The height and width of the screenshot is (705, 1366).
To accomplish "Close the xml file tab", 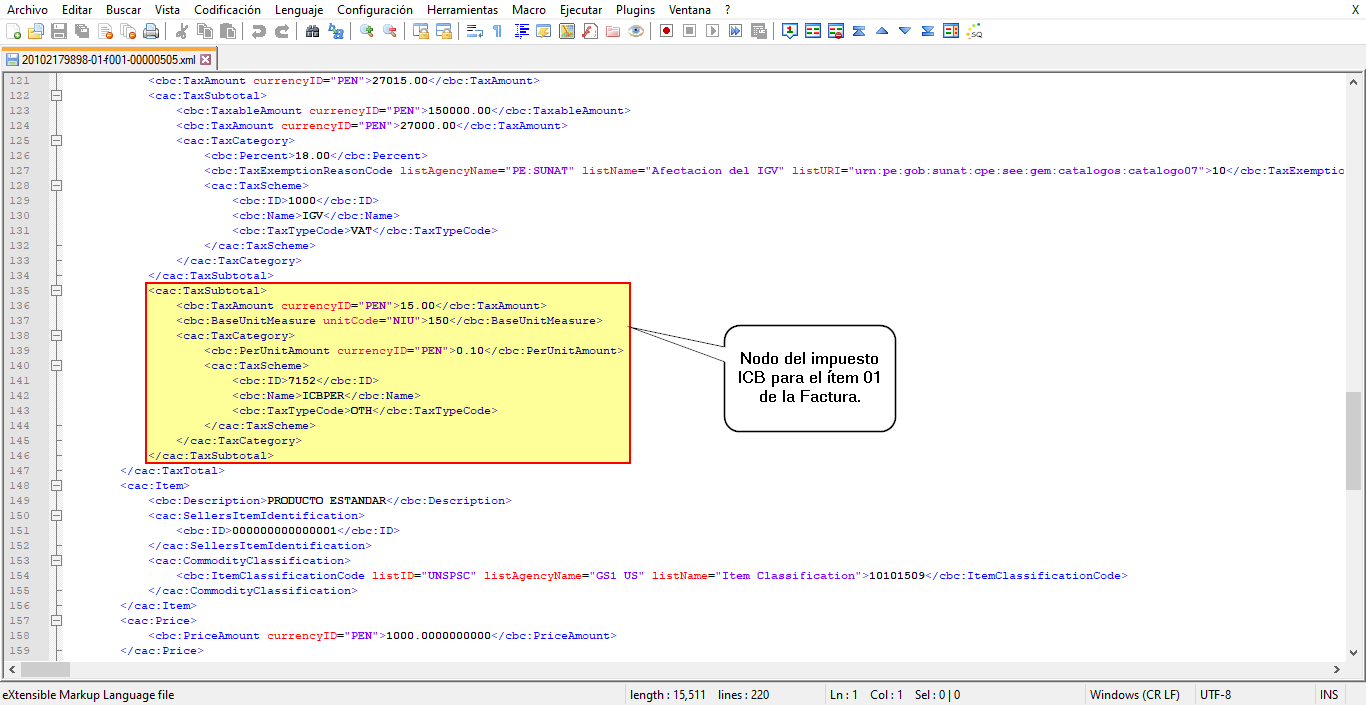I will [206, 60].
